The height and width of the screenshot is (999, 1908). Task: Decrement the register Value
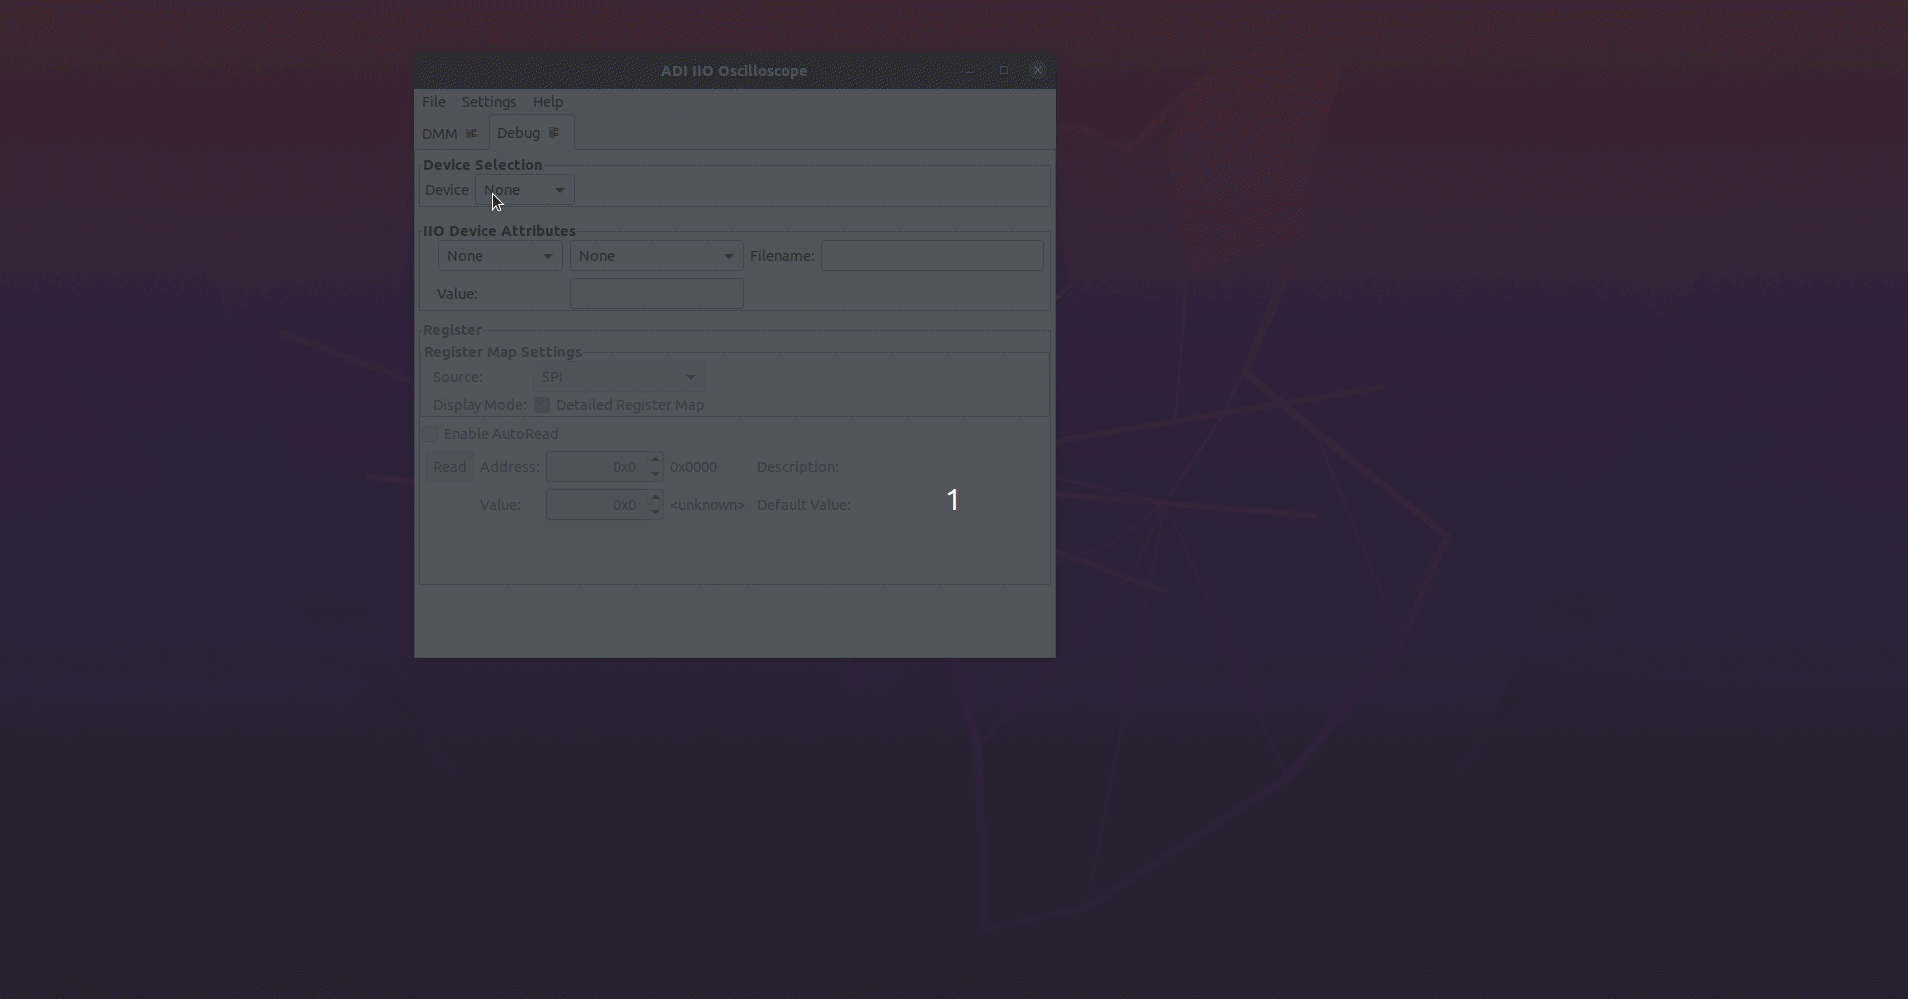point(655,512)
